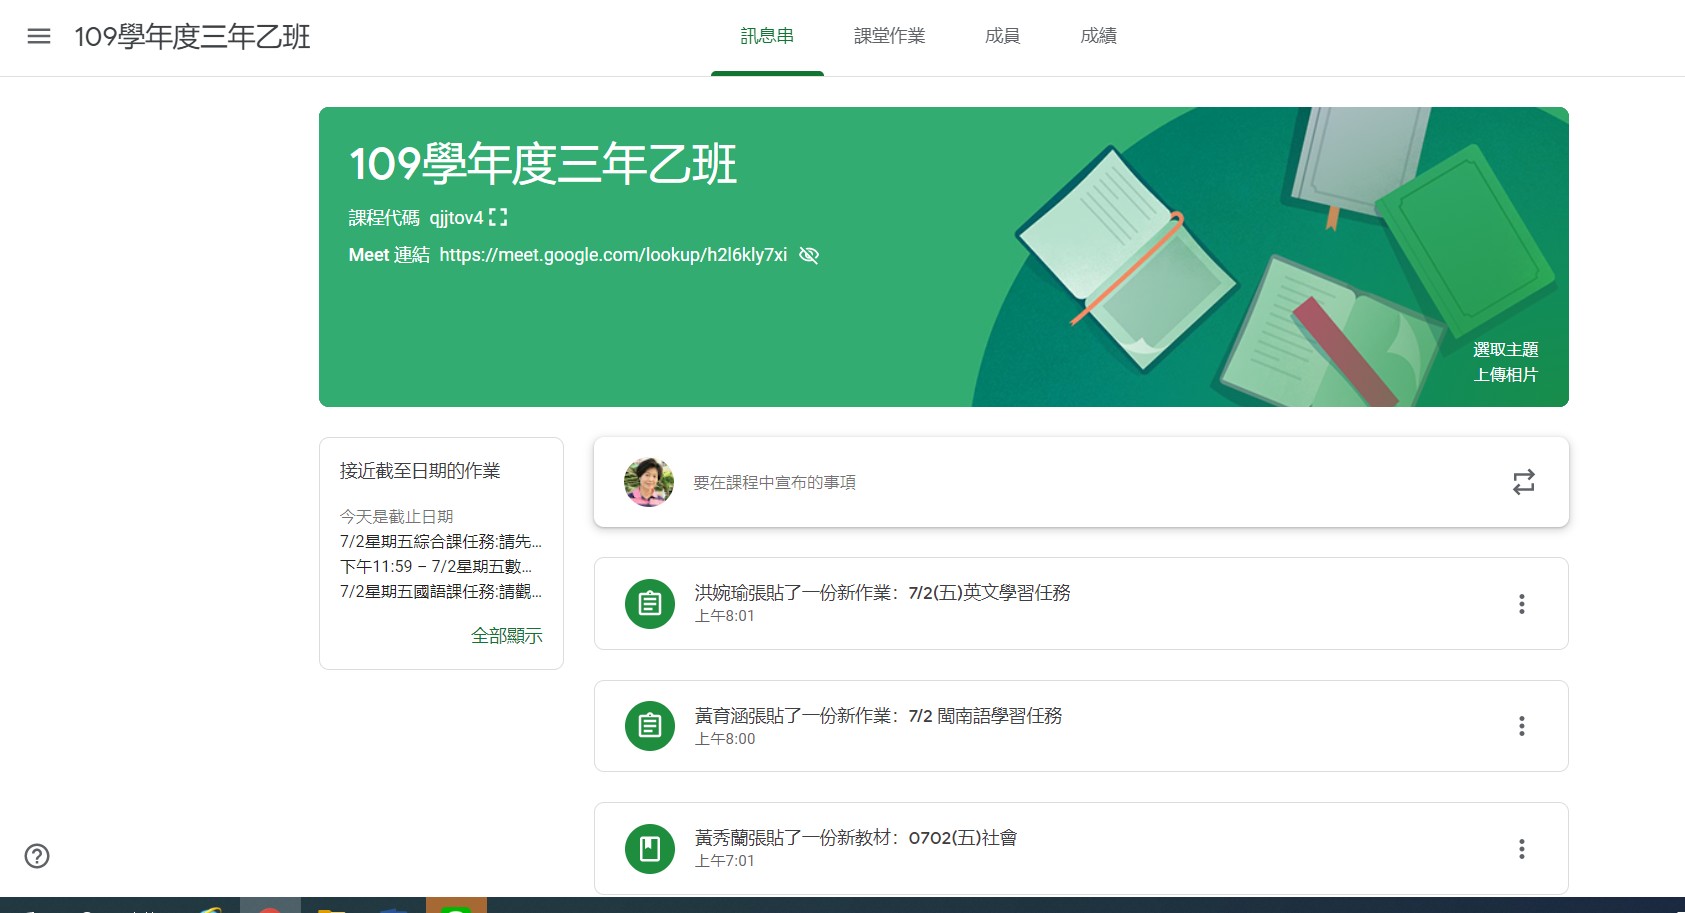Open post 洪婉瑜張貼了一份新作業
This screenshot has height=913, width=1685.
click(1081, 604)
